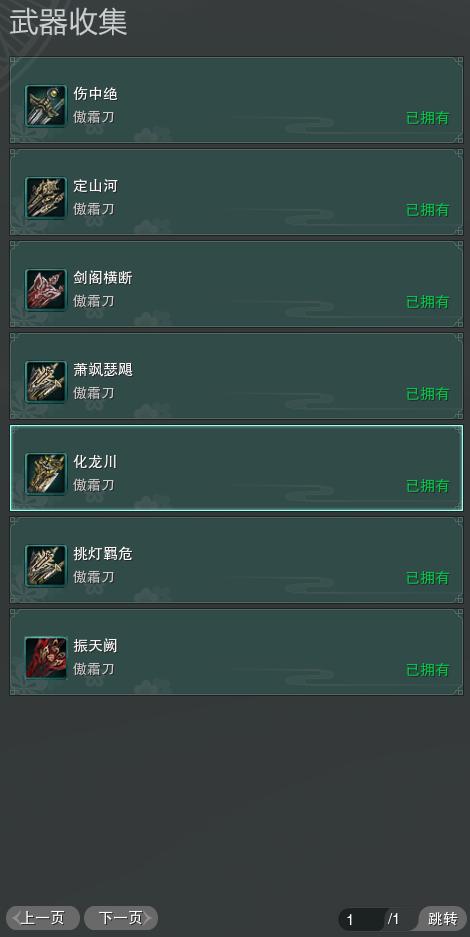The height and width of the screenshot is (937, 470).
Task: Click 傲霜刀 subtitle under 化龙川
Action: pos(94,485)
